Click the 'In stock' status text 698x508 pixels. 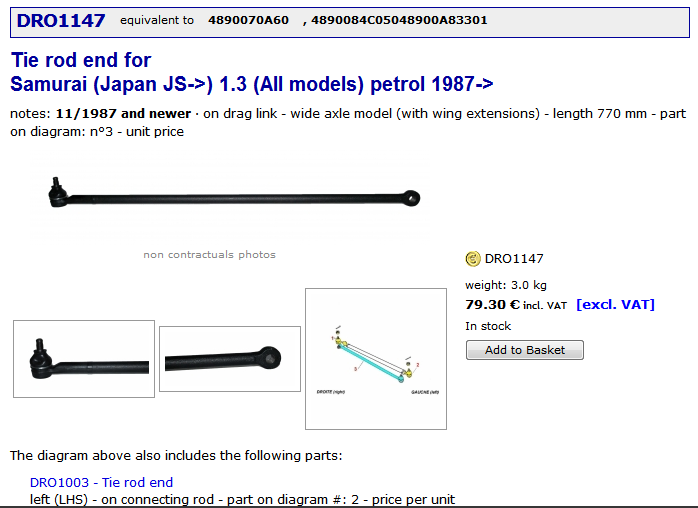coord(488,326)
